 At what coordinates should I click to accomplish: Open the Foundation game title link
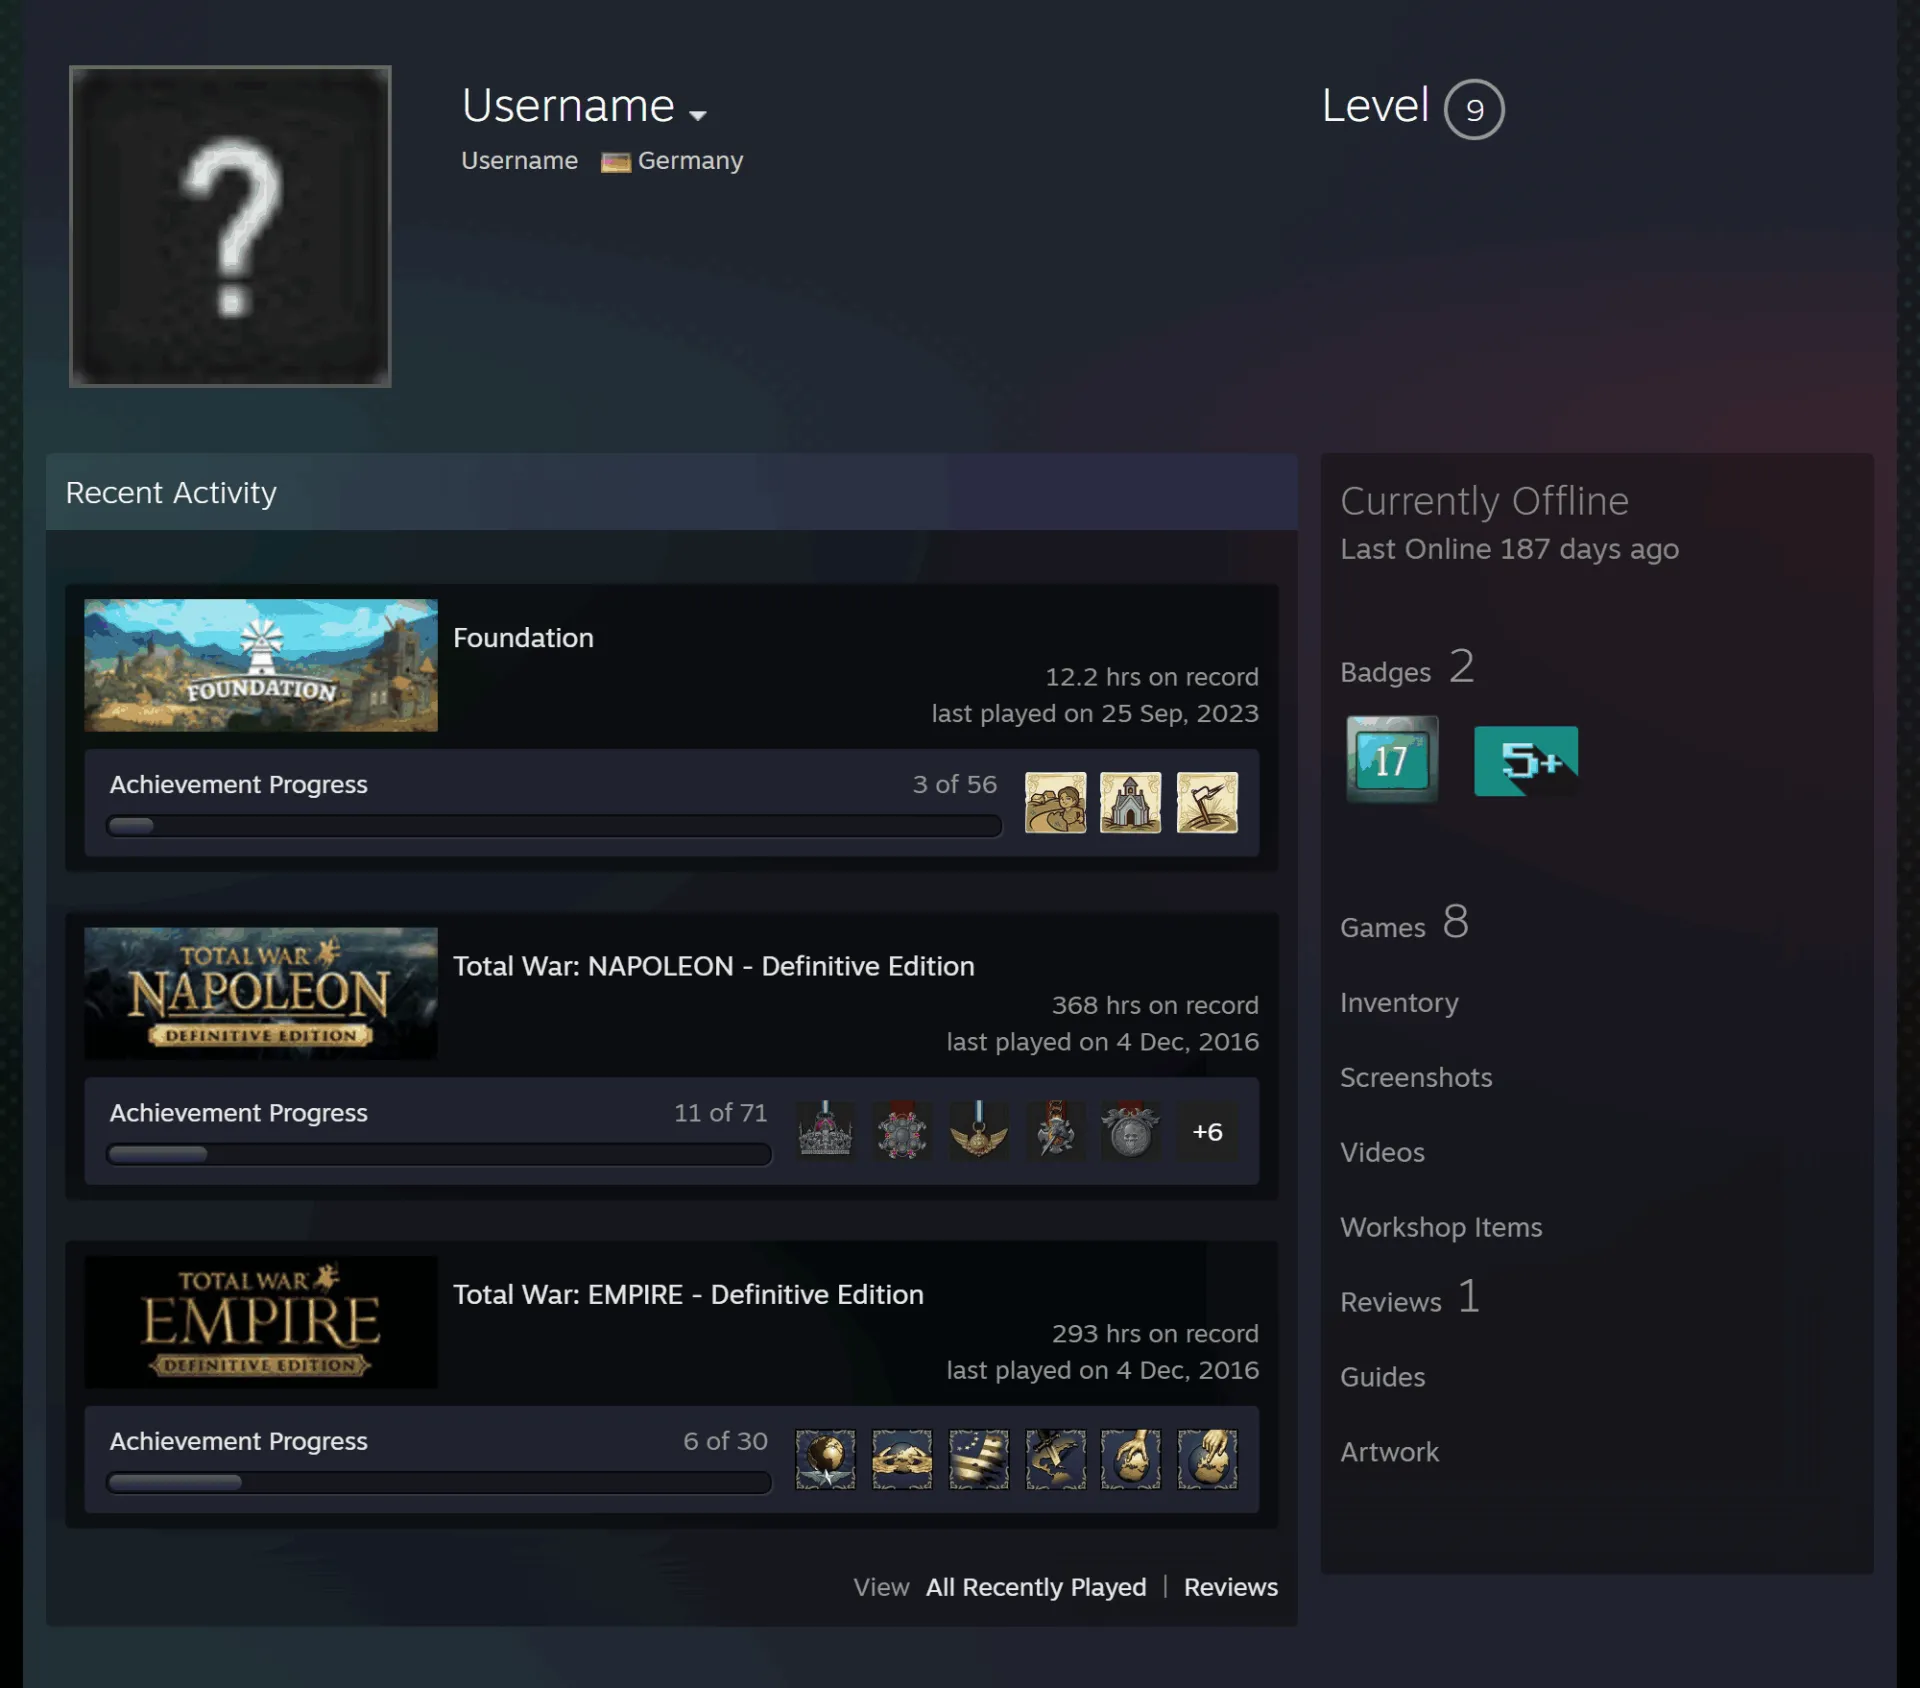tap(523, 638)
